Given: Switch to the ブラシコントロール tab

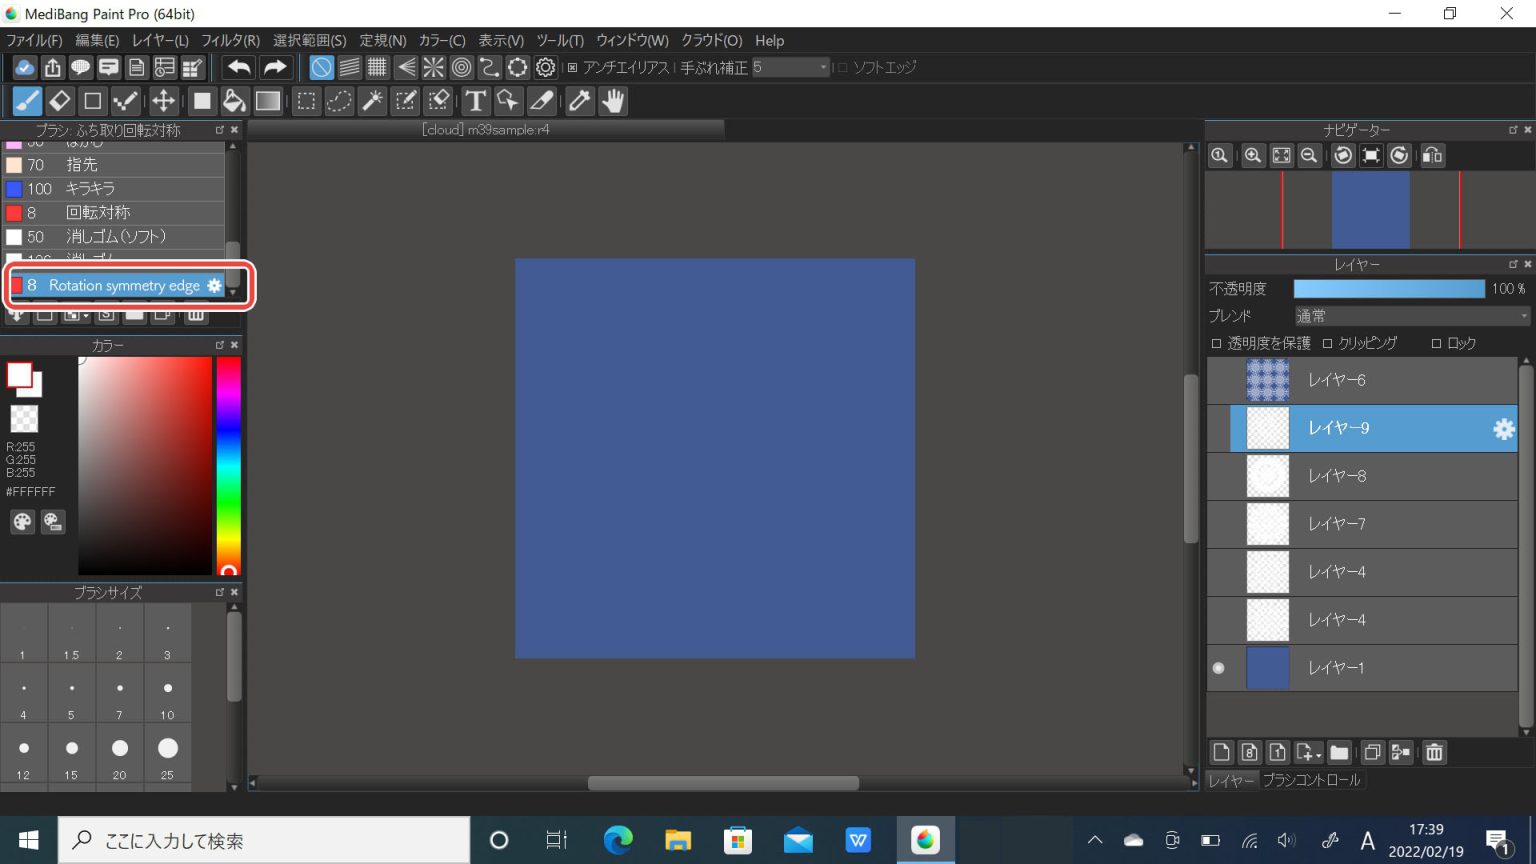Looking at the screenshot, I should [x=1311, y=780].
